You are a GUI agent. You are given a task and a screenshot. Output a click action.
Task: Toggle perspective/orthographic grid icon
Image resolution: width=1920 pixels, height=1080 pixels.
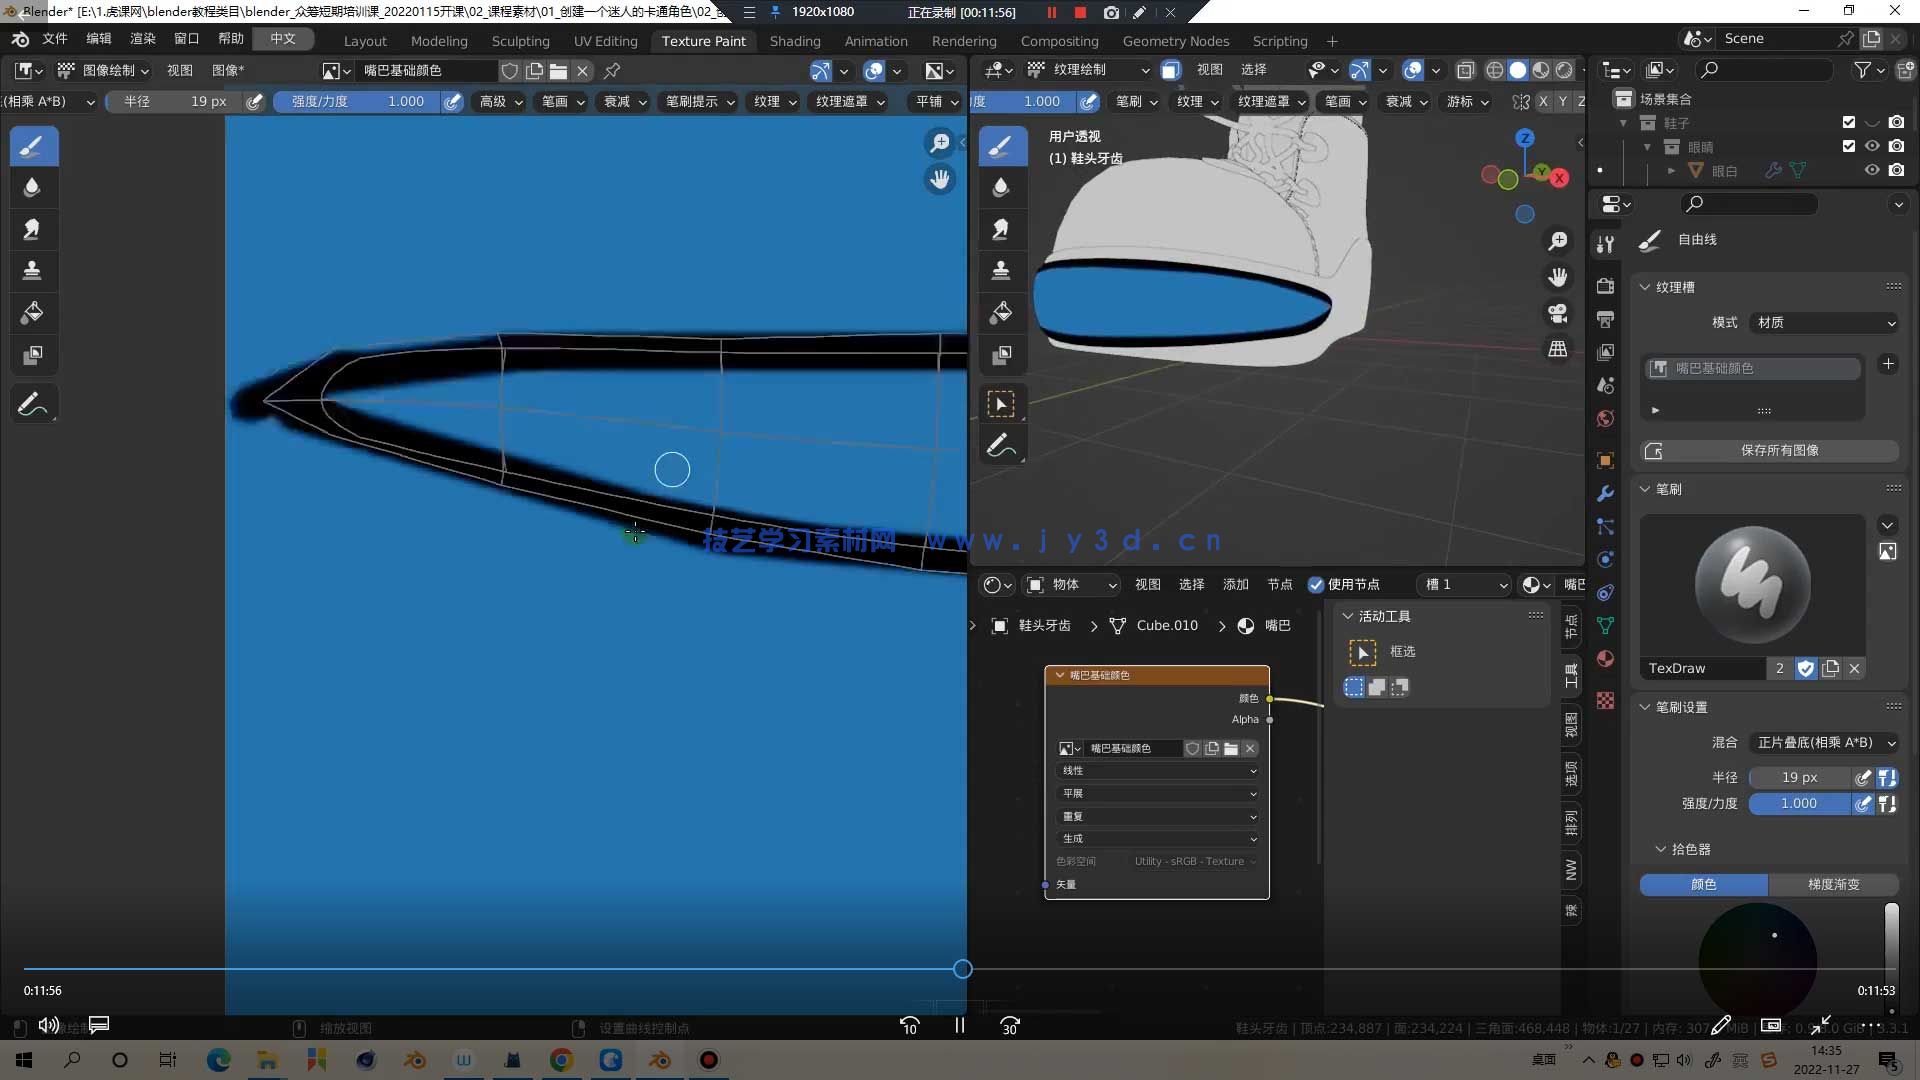[1557, 350]
